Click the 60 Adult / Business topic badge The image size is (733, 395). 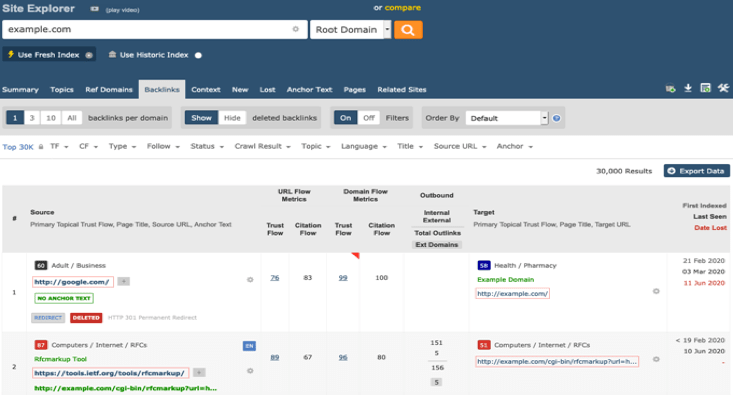tap(41, 266)
